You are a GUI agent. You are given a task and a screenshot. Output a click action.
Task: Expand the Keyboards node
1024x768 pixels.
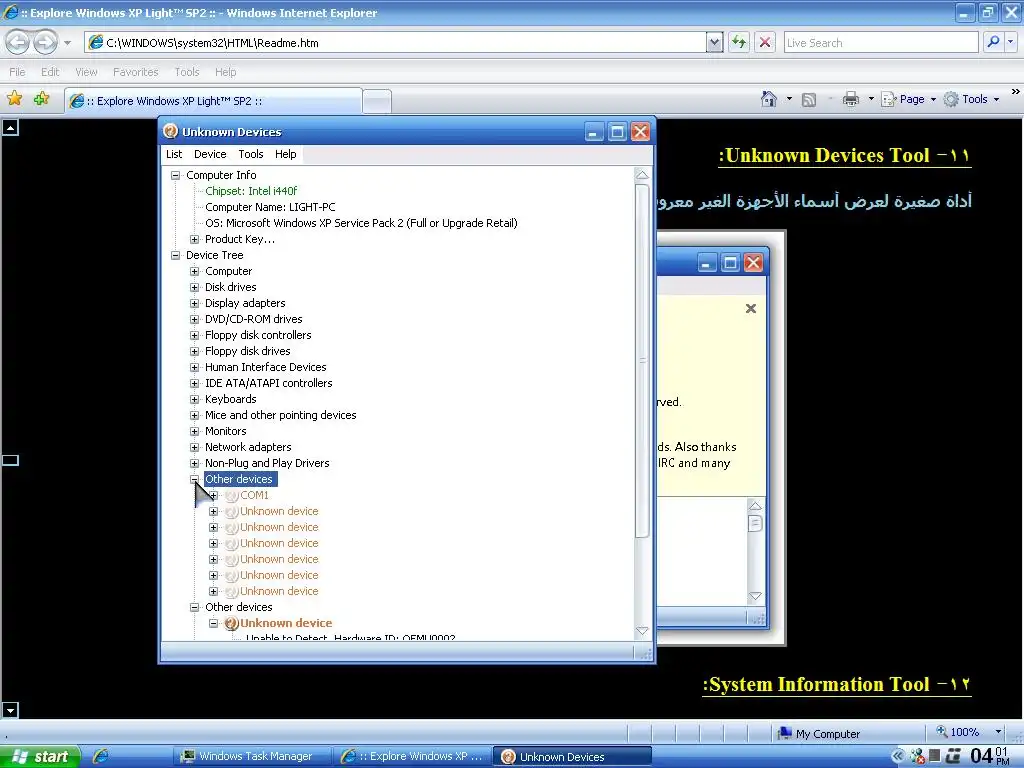point(194,399)
